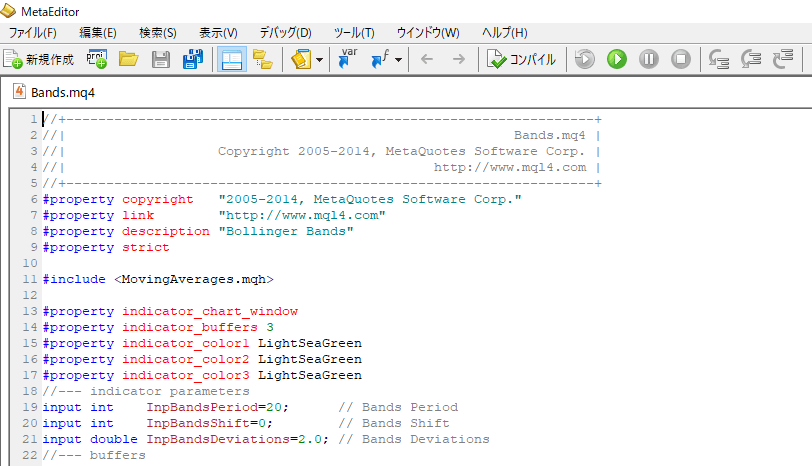812x466 pixels.
Task: Click "http://www.mql4.com" link string on line 7
Action: (x=302, y=215)
